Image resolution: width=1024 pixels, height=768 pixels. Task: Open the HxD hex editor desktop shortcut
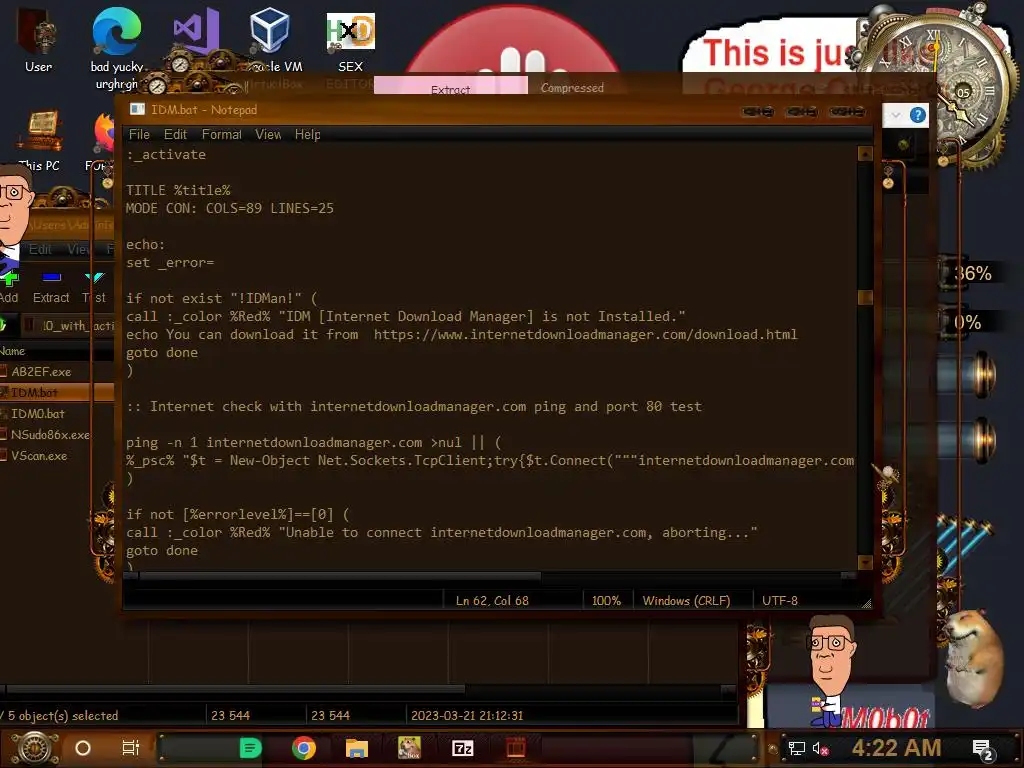[351, 40]
